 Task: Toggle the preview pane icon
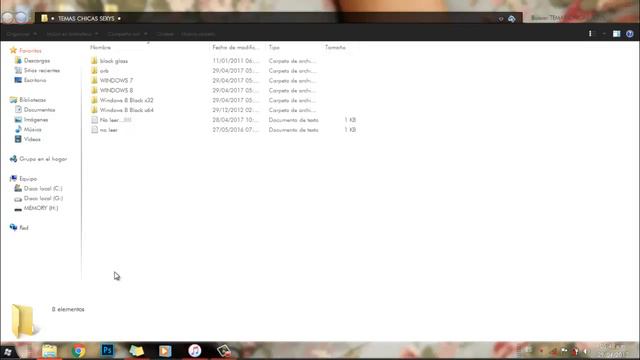(x=616, y=34)
